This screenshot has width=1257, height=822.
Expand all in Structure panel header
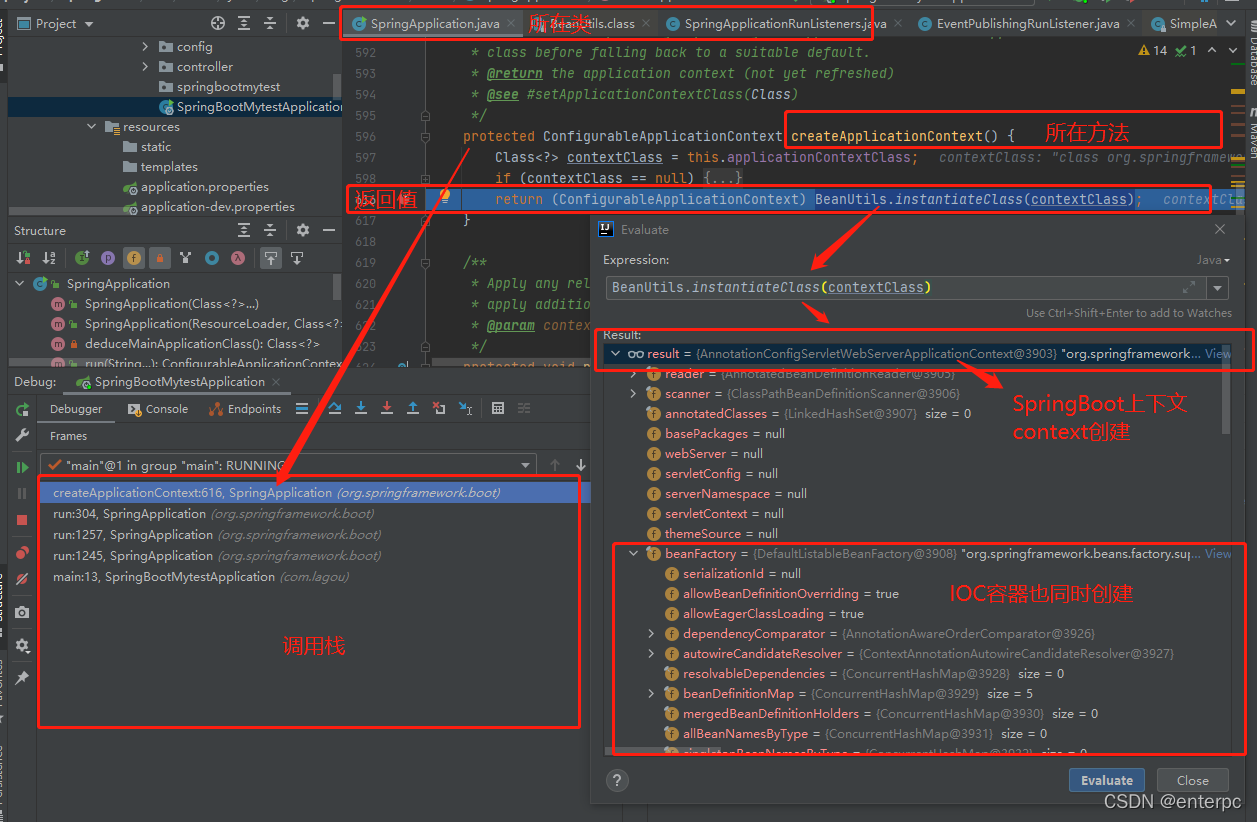244,231
